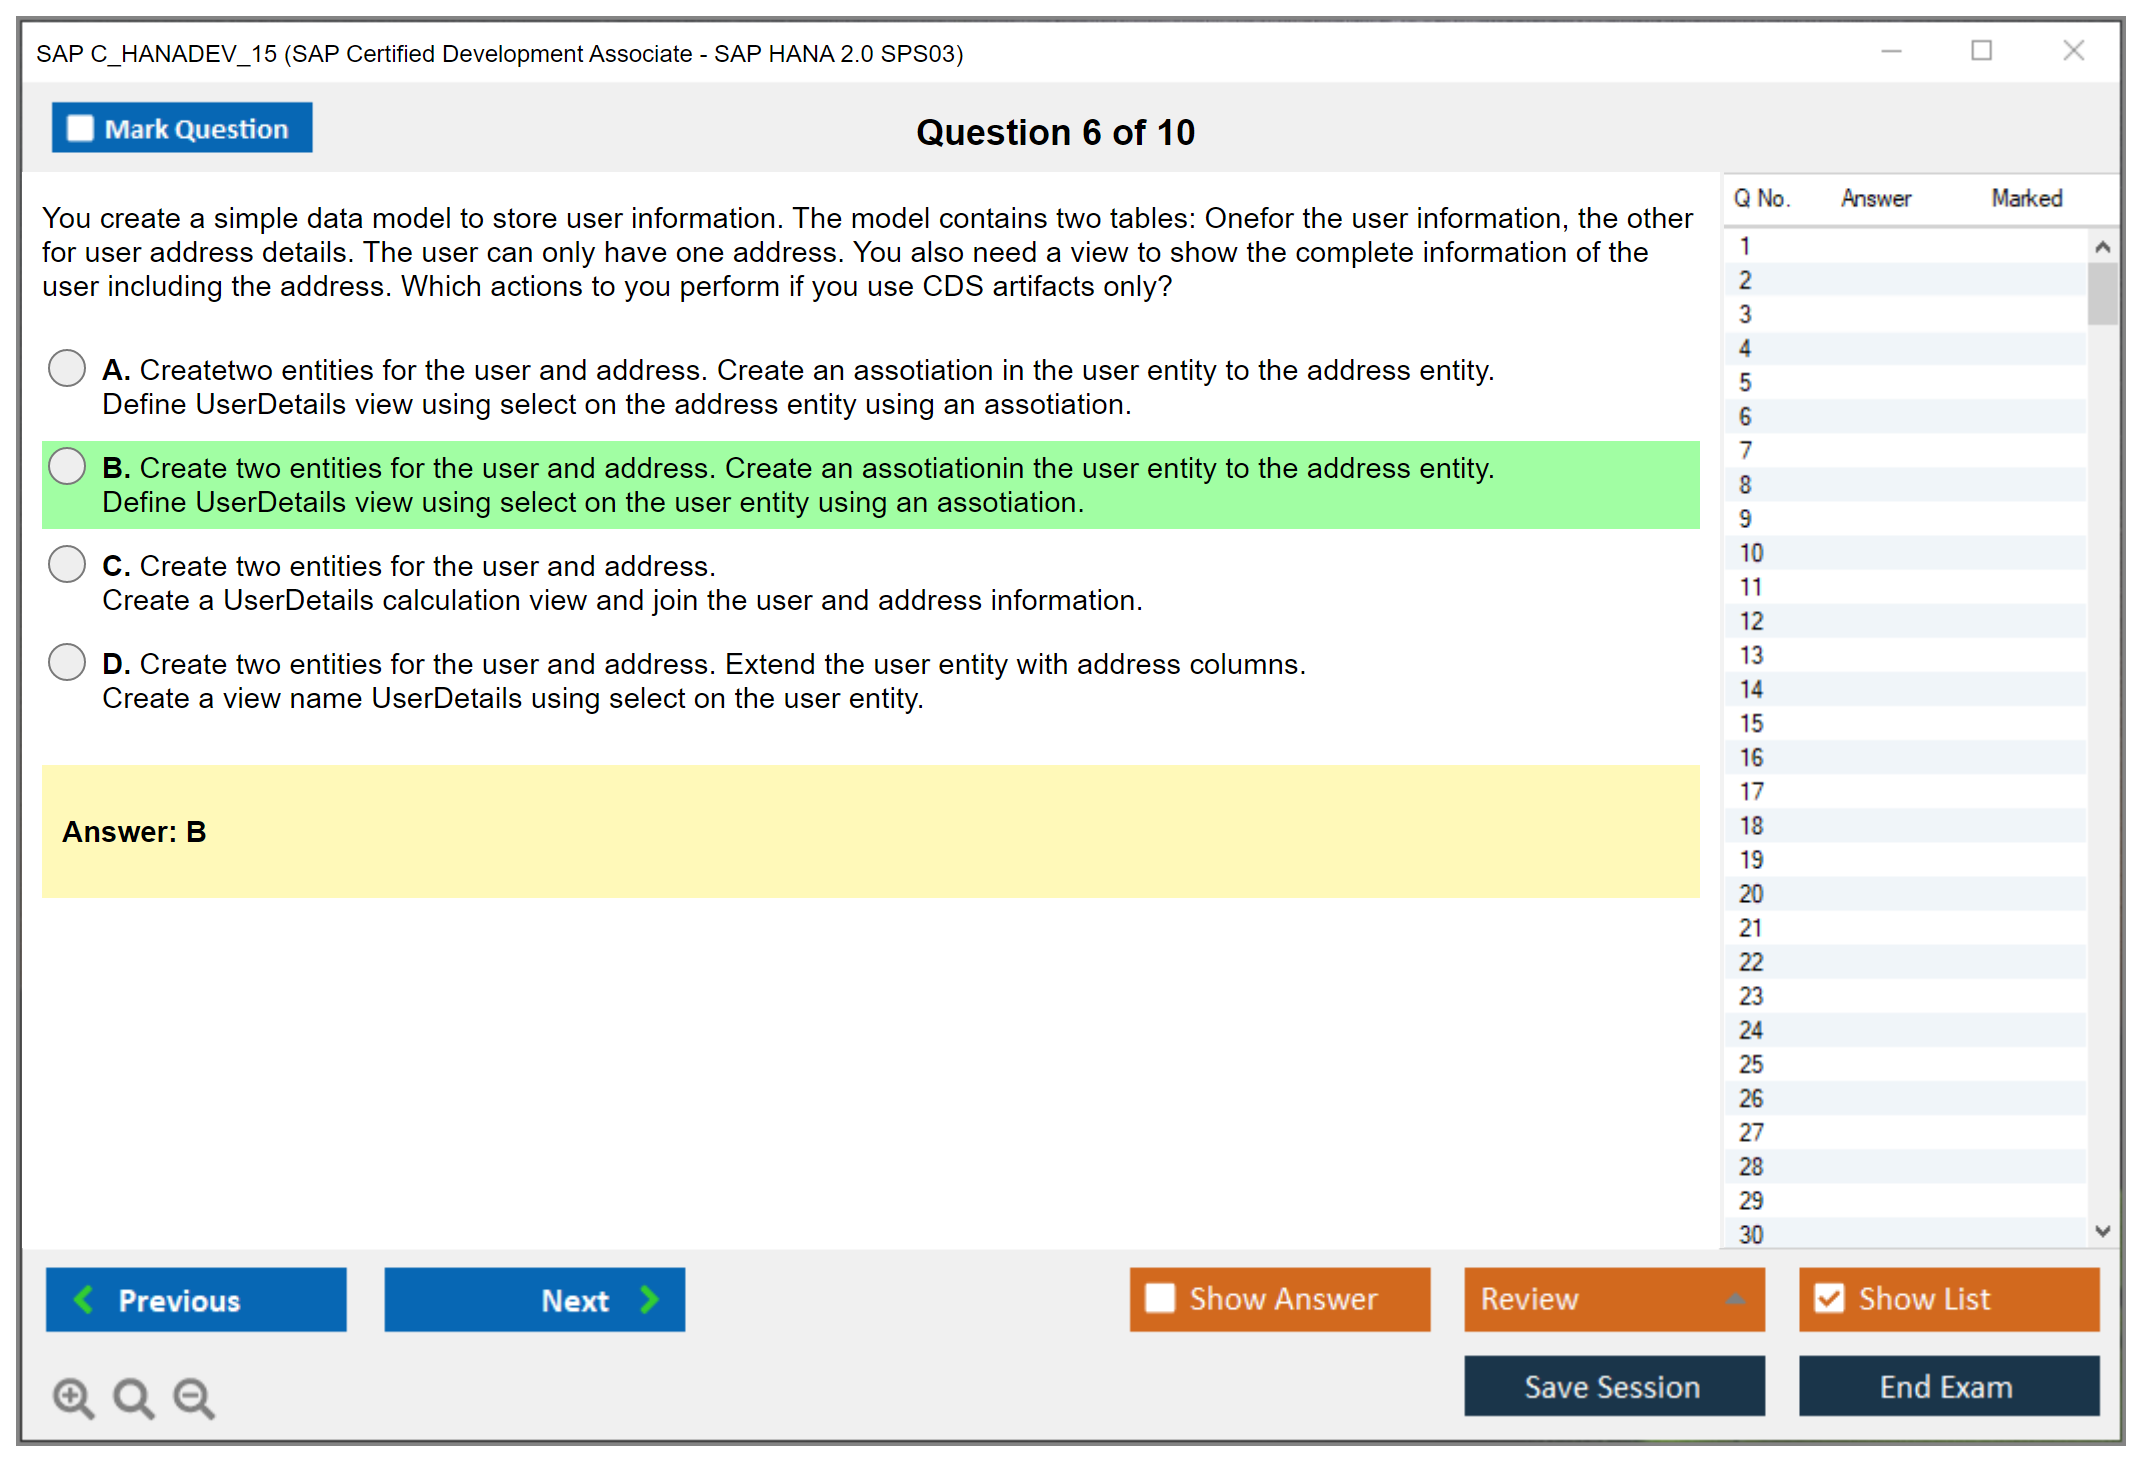
Task: Jump to question 10 in list
Action: pos(1751,553)
